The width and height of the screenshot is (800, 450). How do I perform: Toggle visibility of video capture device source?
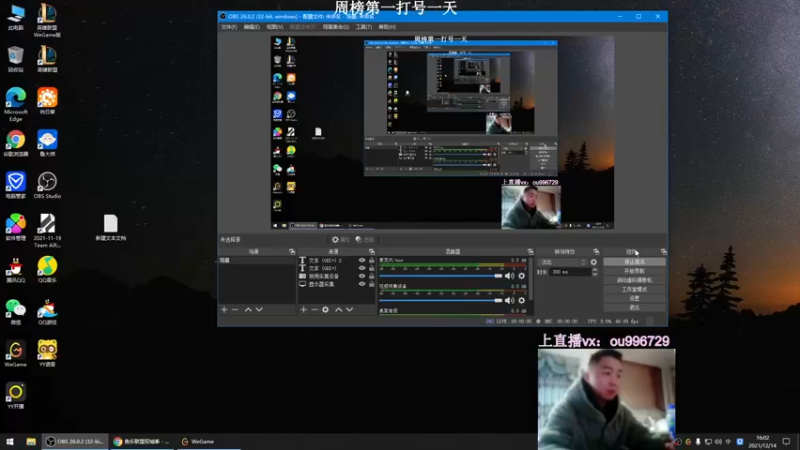click(x=362, y=276)
